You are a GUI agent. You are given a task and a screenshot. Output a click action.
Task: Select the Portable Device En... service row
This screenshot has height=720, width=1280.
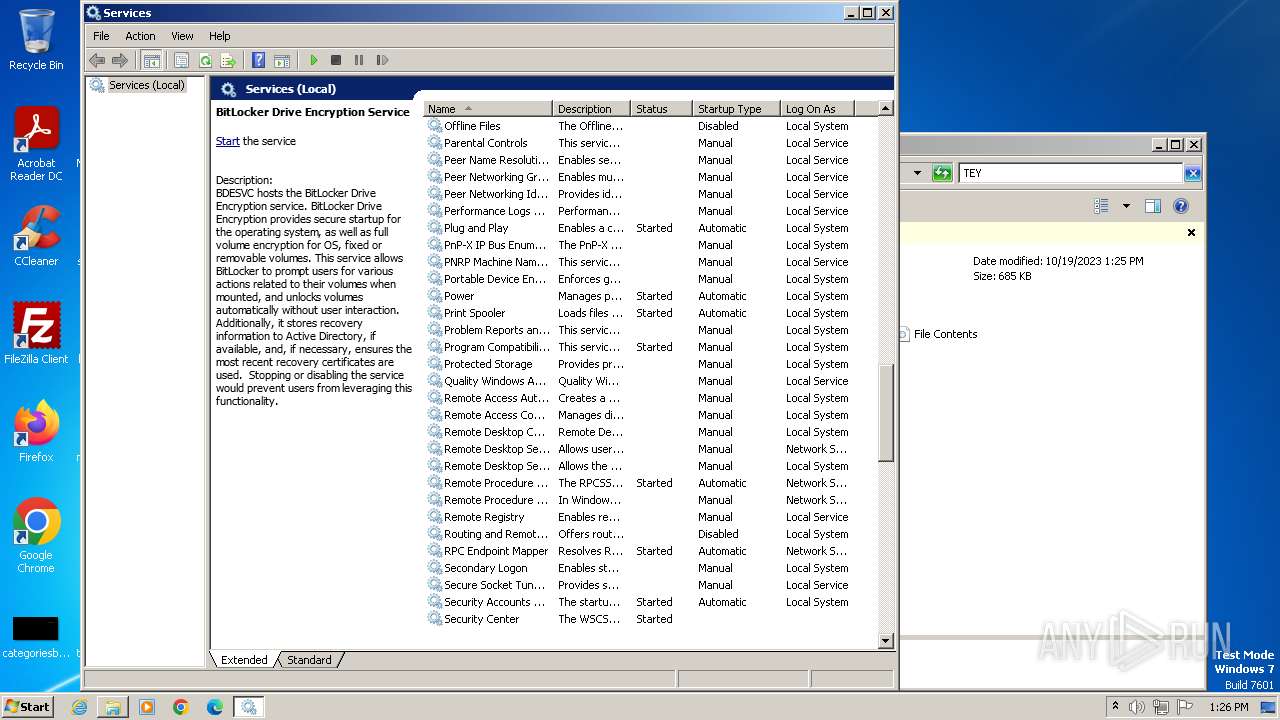tap(651, 279)
